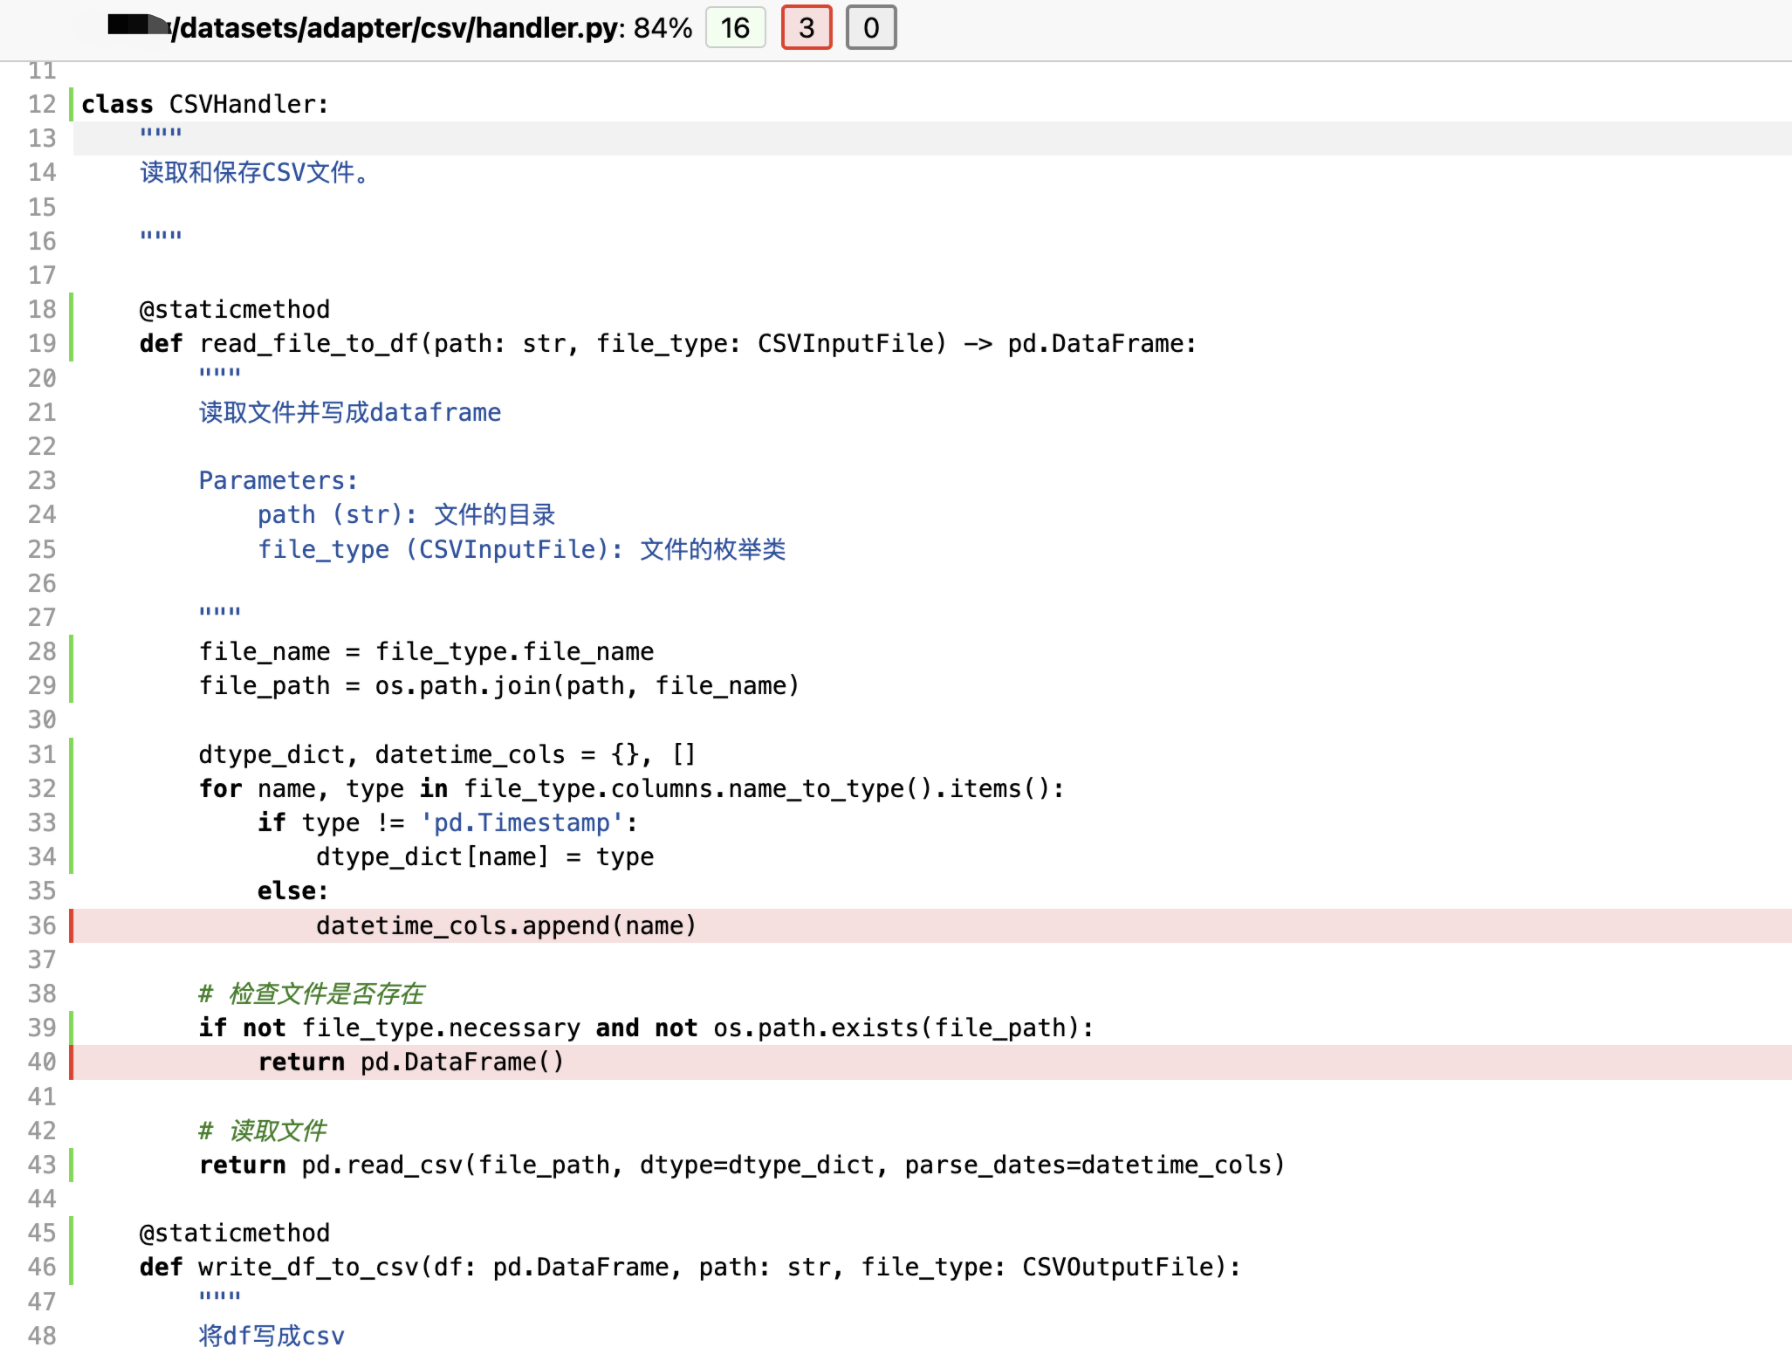Click line number 46 in the gutter
Image resolution: width=1792 pixels, height=1352 pixels.
click(42, 1267)
